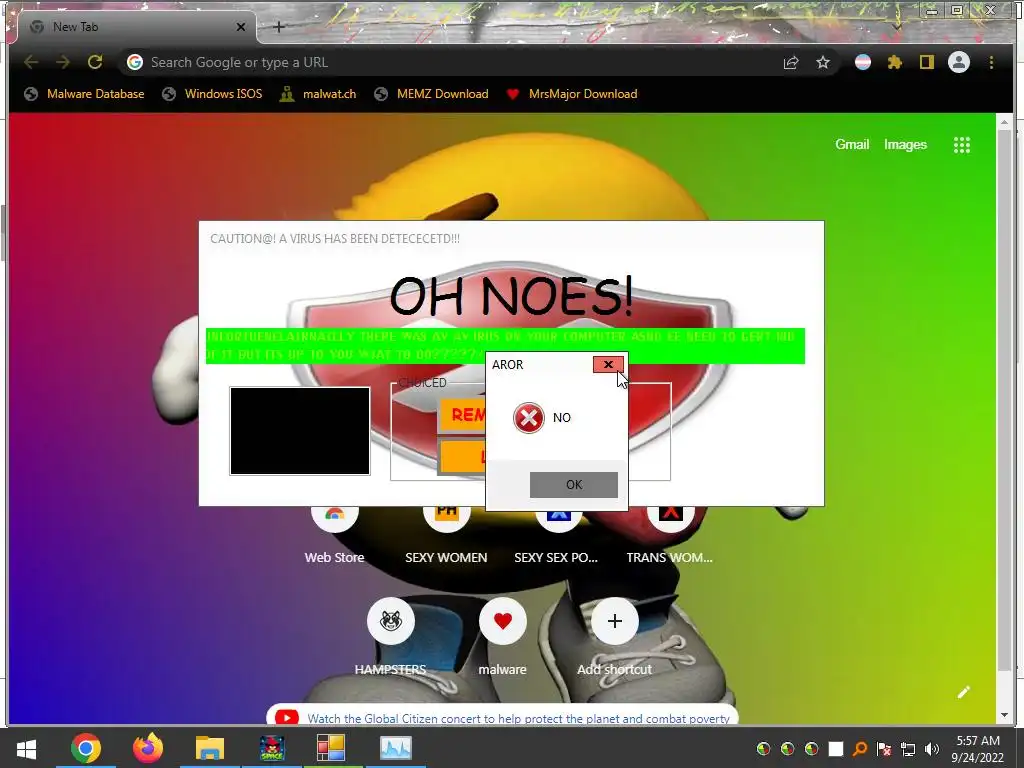Click the browser back arrow
The height and width of the screenshot is (768, 1024).
click(31, 62)
